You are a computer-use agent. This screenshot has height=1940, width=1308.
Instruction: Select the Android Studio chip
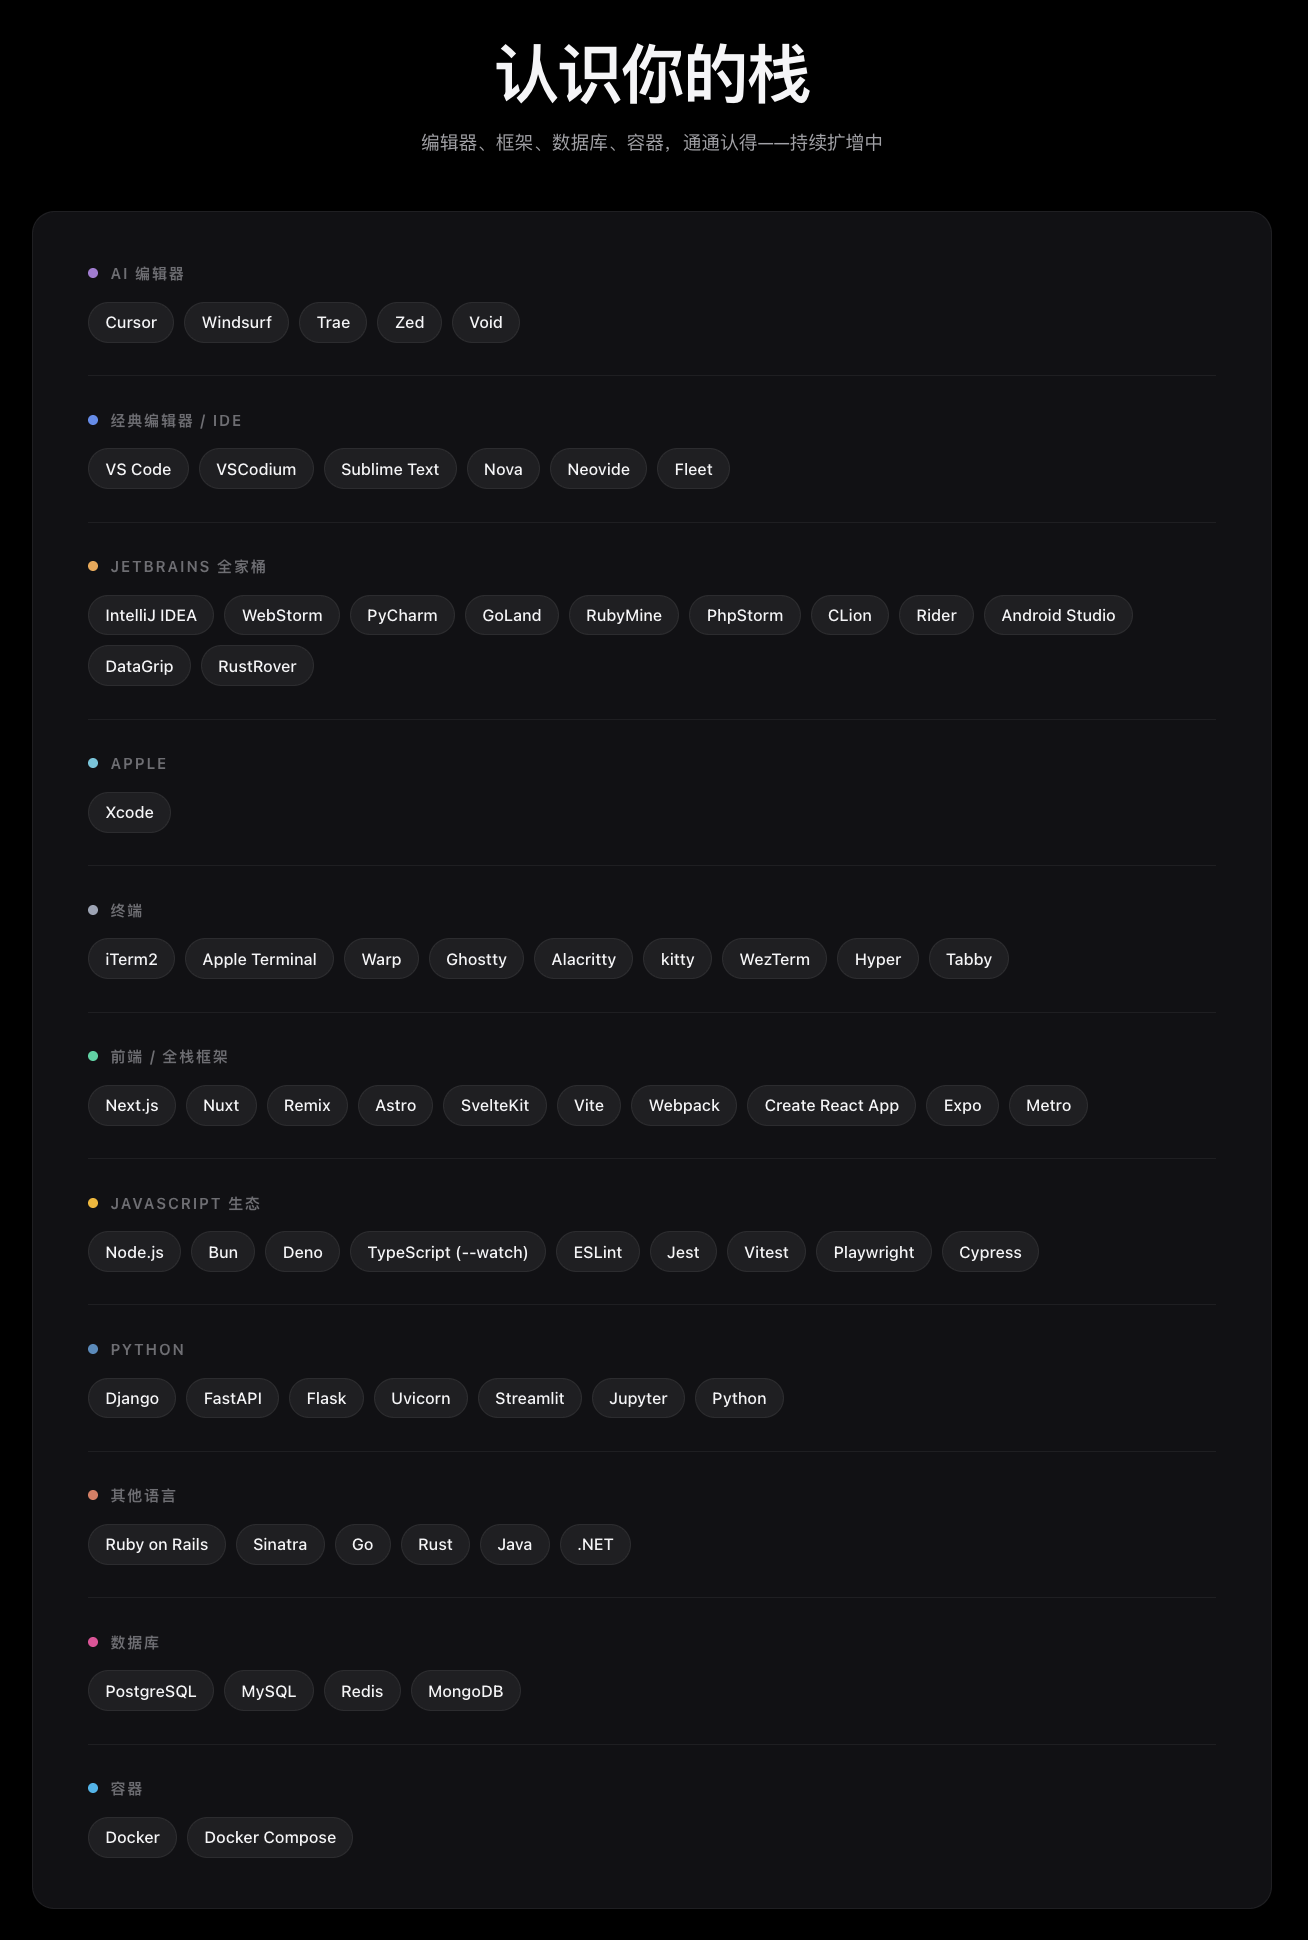point(1058,615)
